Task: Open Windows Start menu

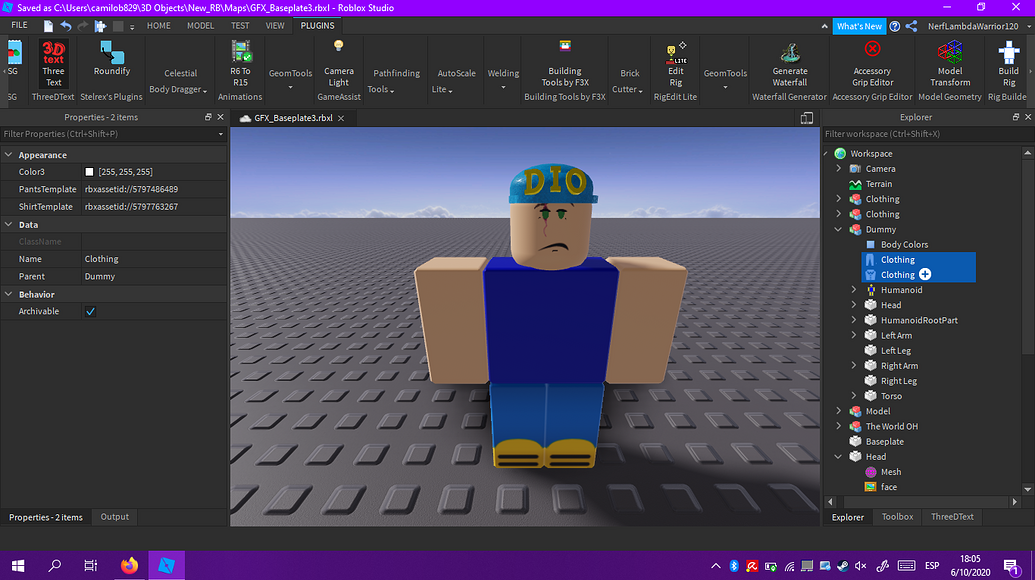Action: point(18,565)
